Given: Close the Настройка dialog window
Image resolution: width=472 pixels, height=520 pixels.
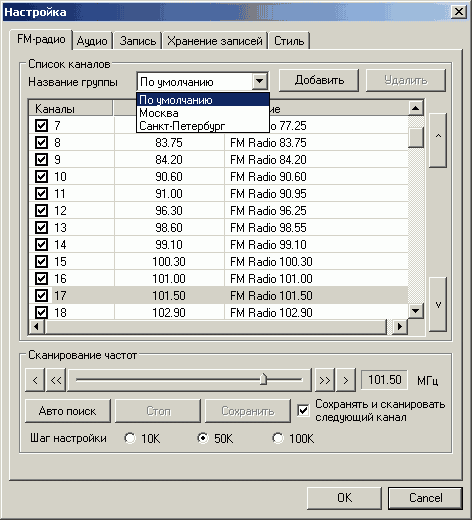Looking at the screenshot, I should coord(459,12).
